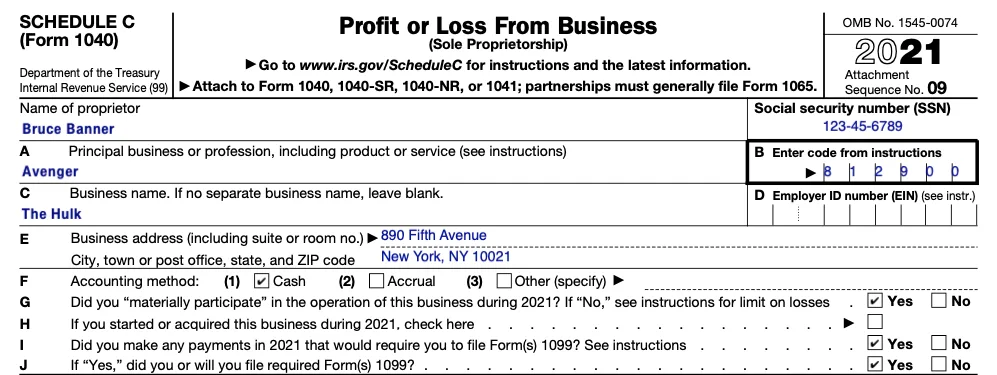Check the Accrual accounting method box
This screenshot has height=375, width=997.
point(376,281)
